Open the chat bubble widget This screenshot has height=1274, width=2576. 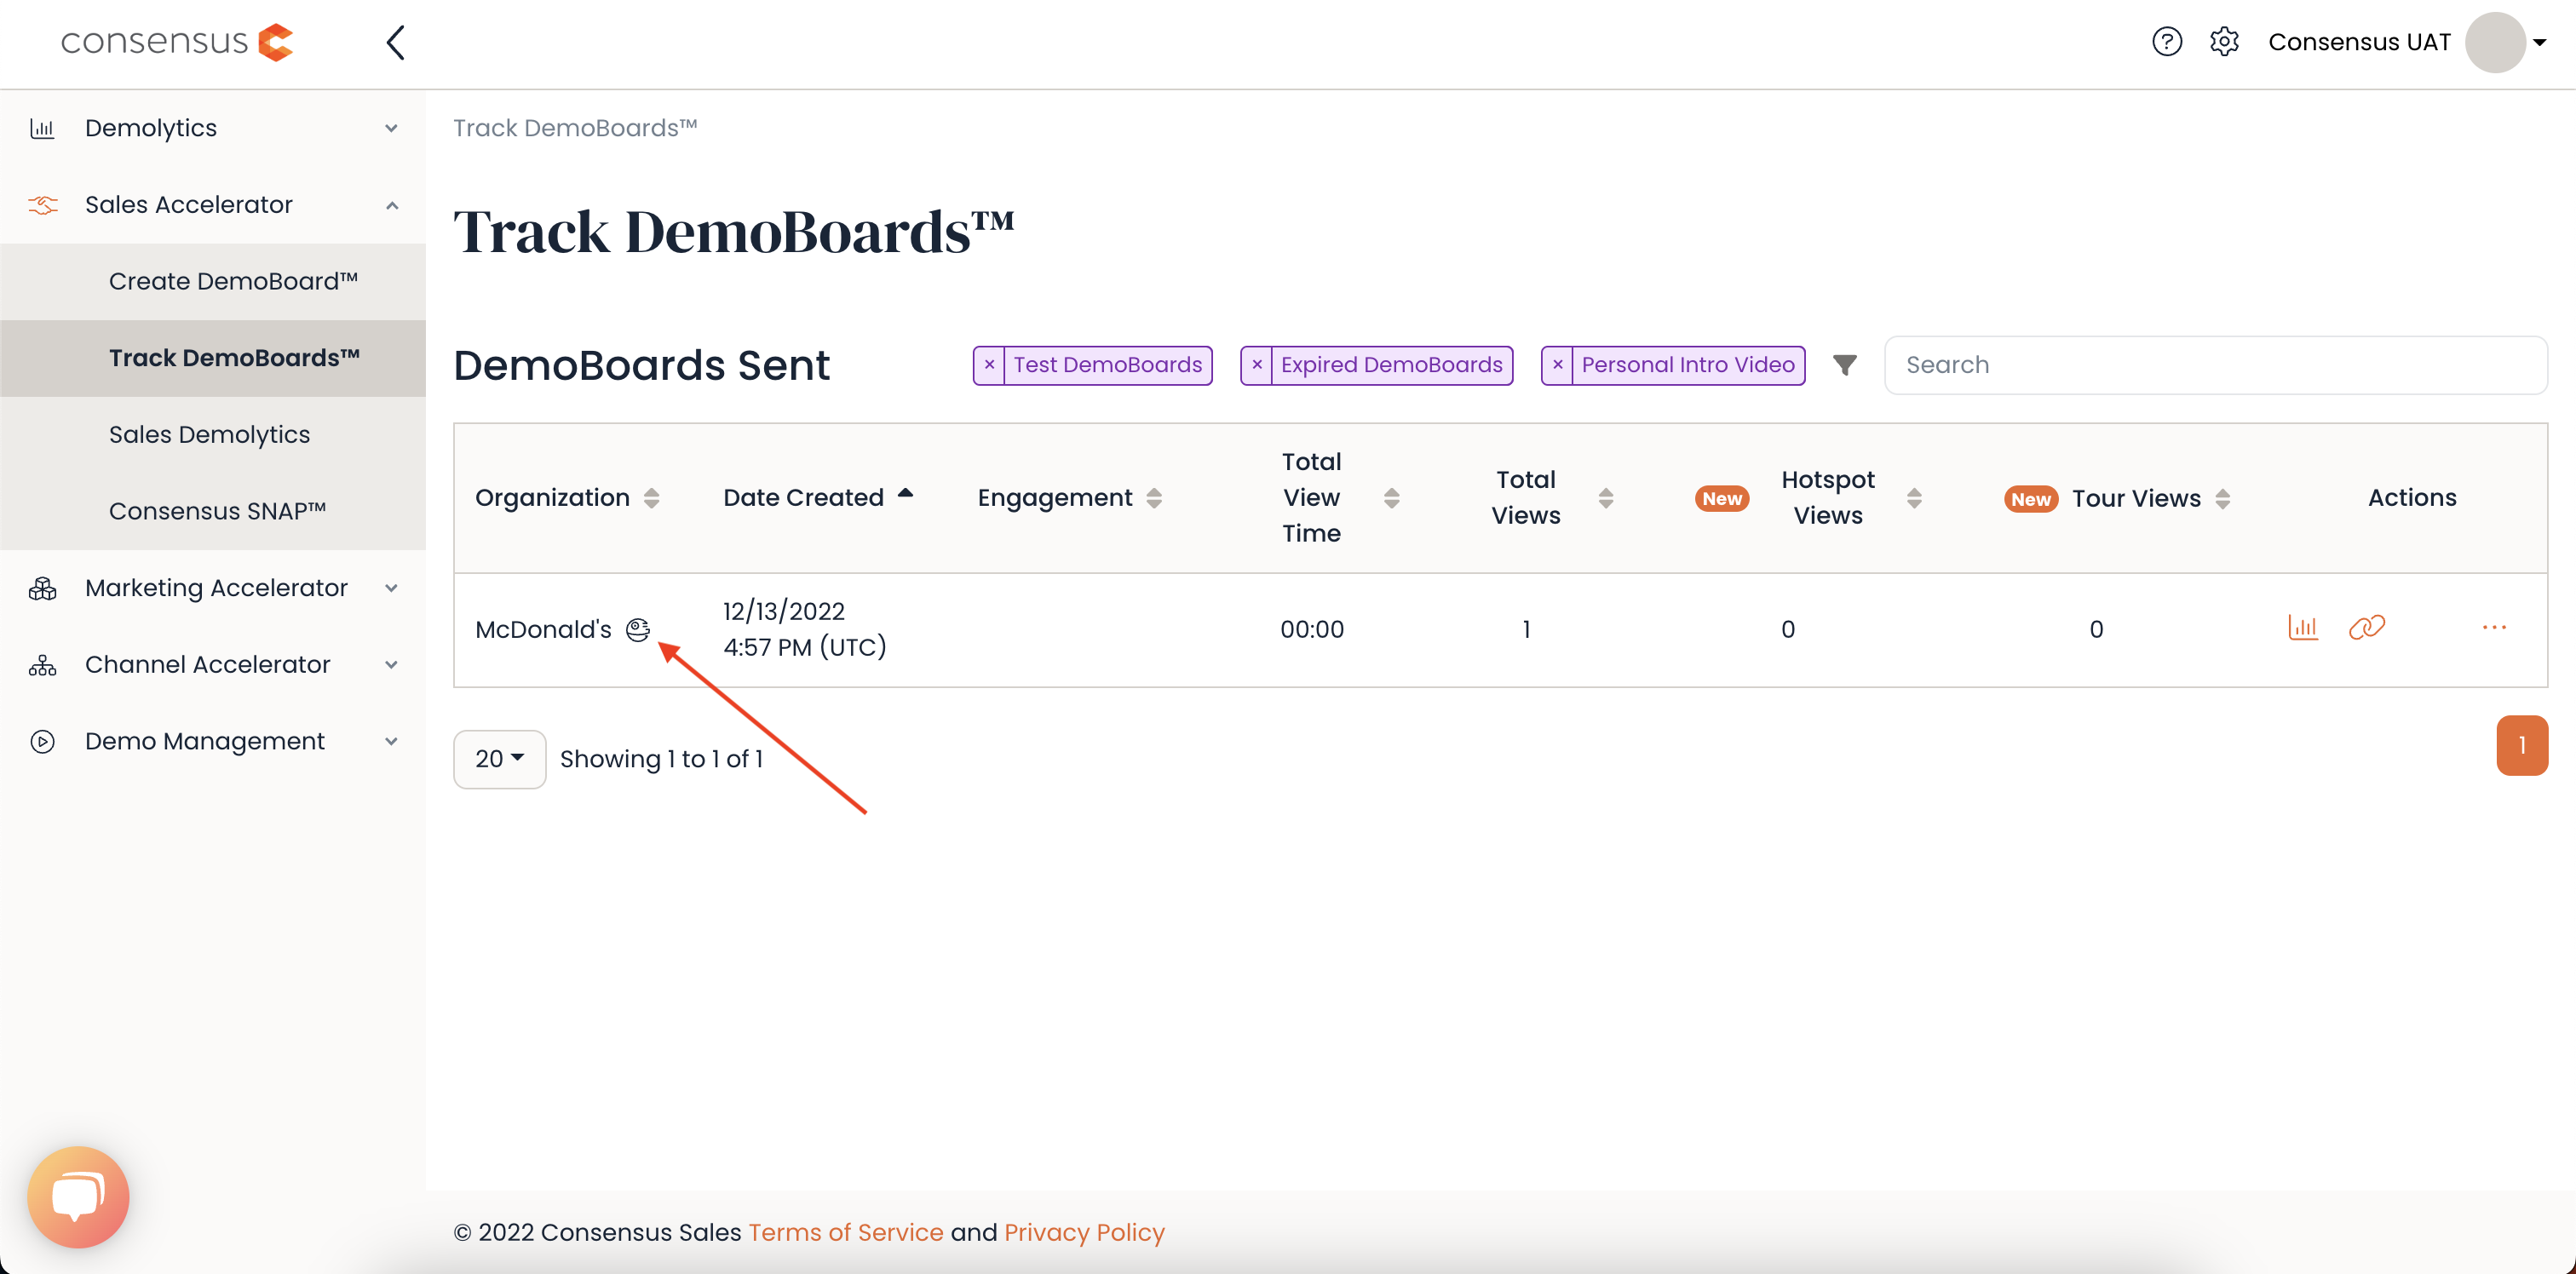tap(78, 1196)
